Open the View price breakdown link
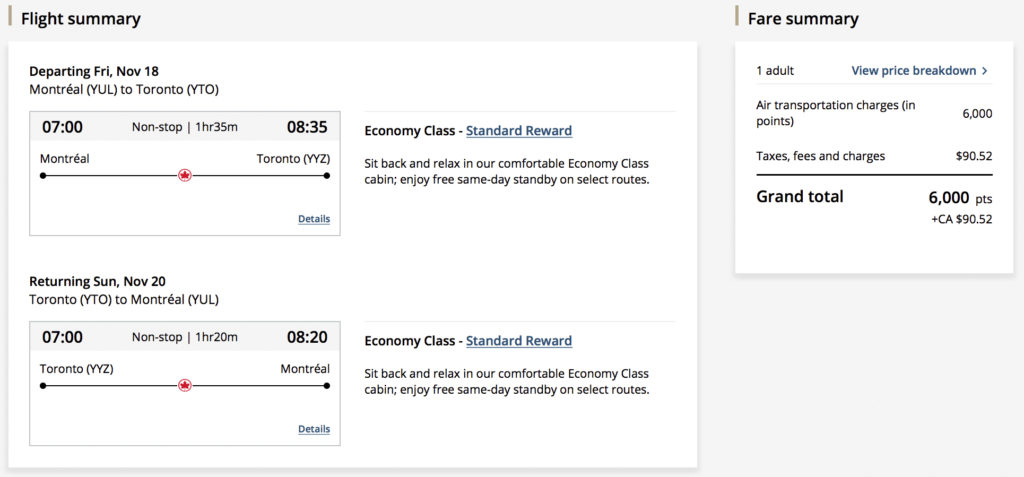The width and height of the screenshot is (1024, 477). point(913,71)
